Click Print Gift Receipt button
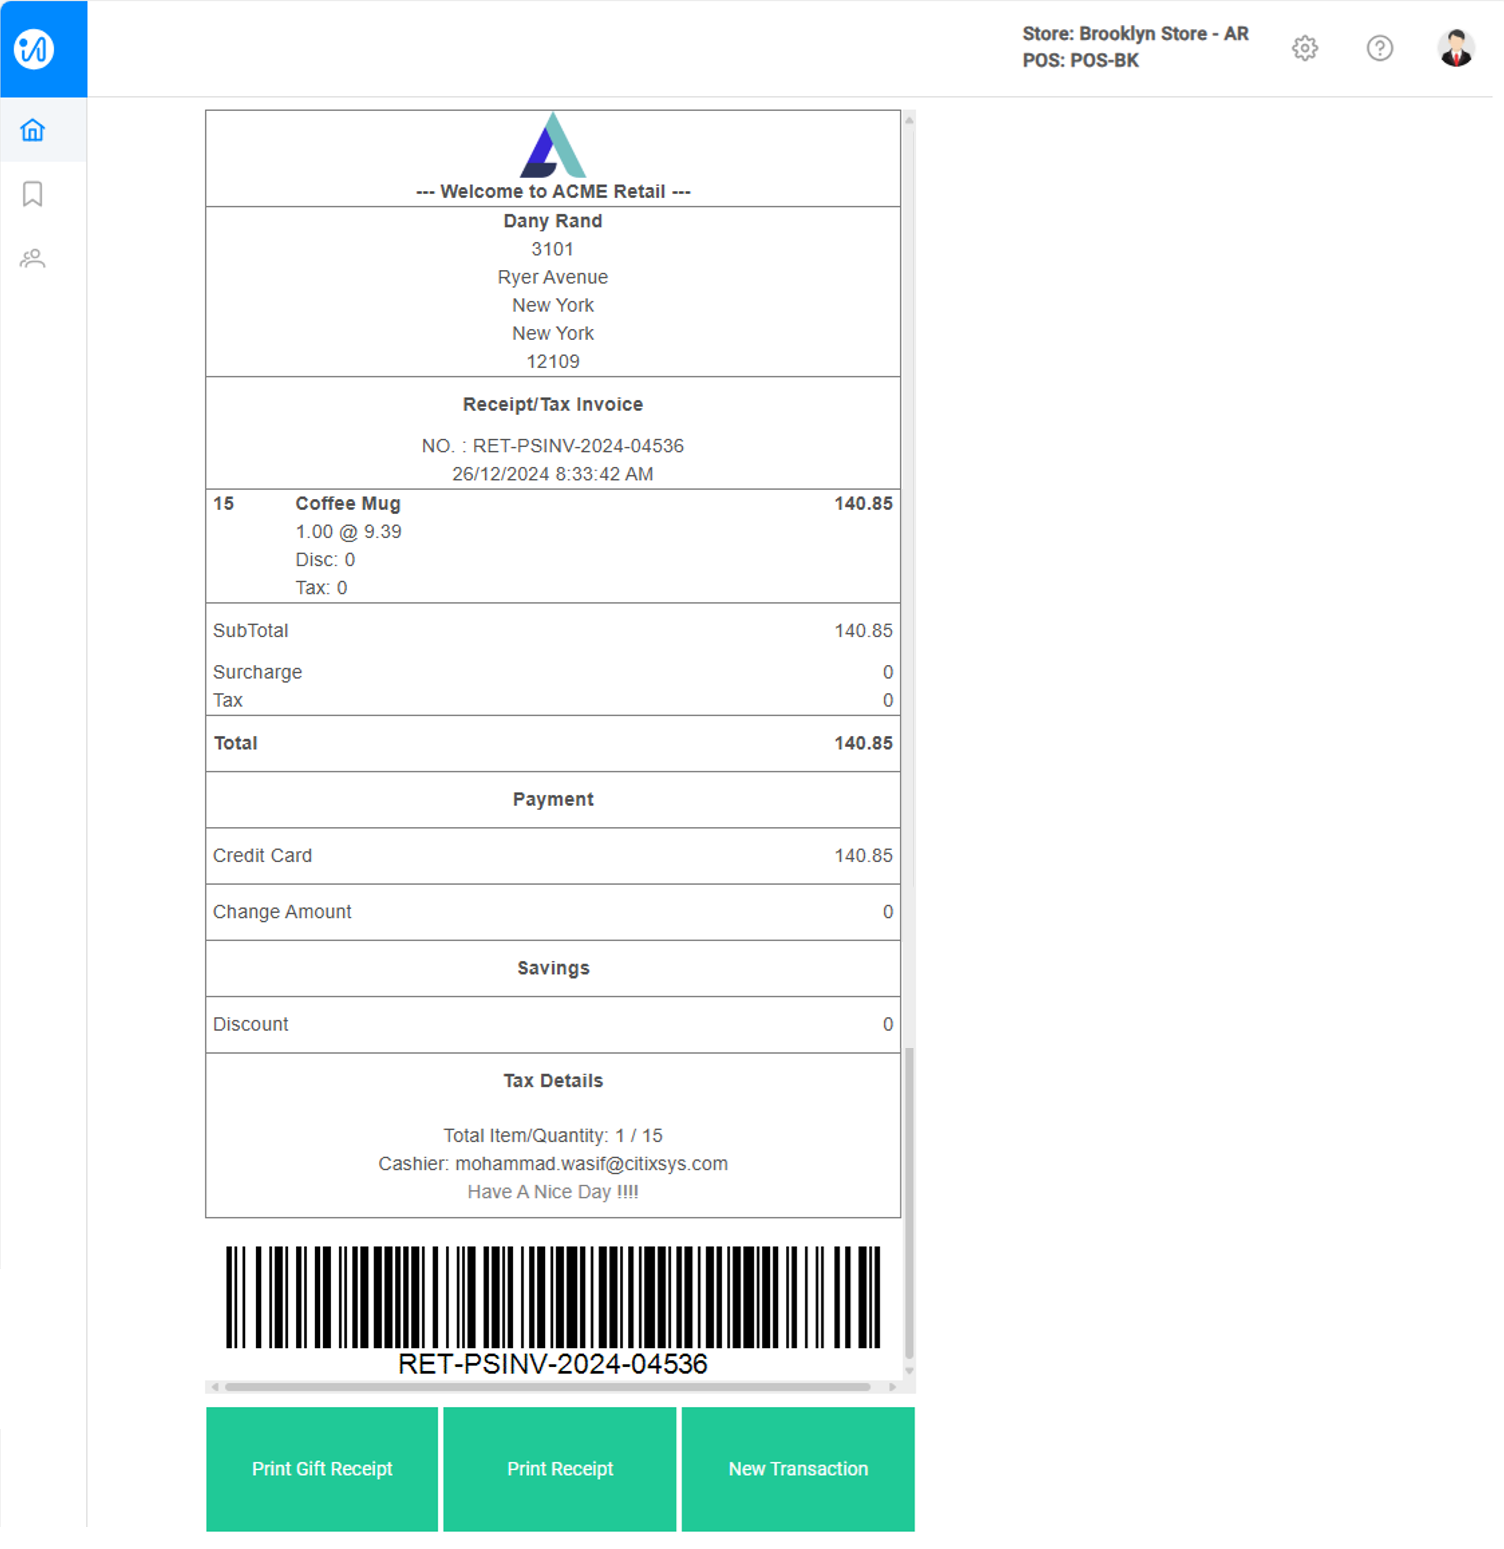This screenshot has height=1549, width=1504. (x=322, y=1468)
